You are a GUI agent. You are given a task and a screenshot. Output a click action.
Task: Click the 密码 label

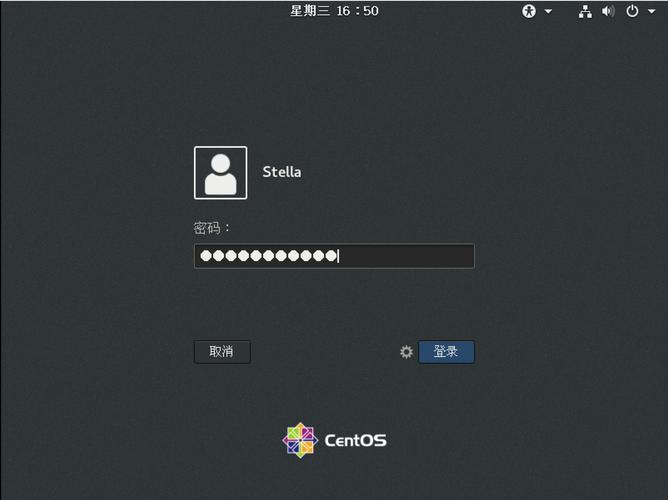click(x=211, y=228)
